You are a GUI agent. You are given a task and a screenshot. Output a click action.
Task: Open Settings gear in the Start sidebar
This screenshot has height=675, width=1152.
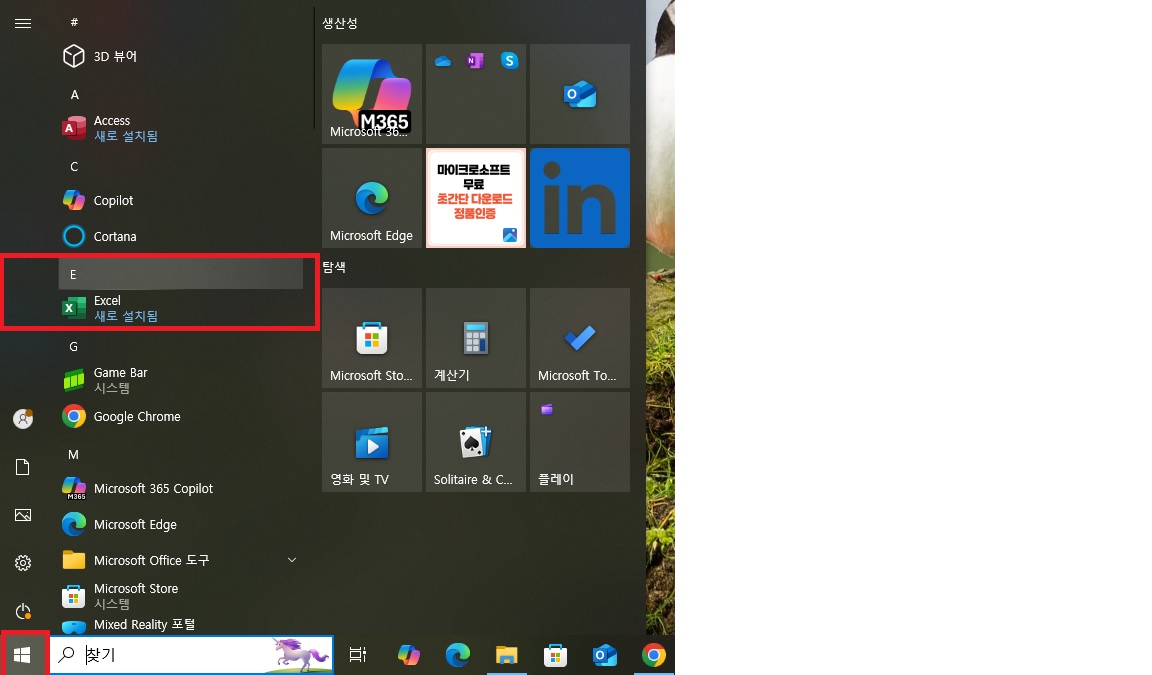tap(23, 563)
